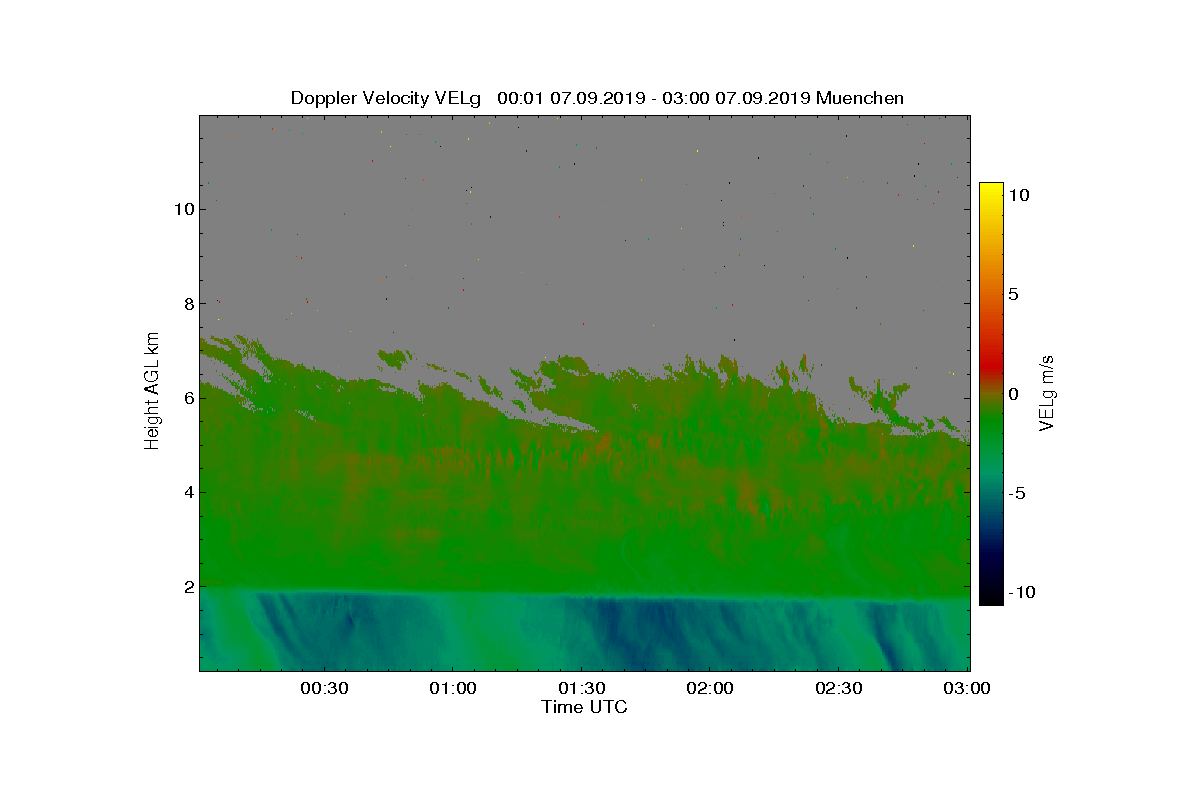Click the 'VELg m/s' colorbar label

(1048, 391)
